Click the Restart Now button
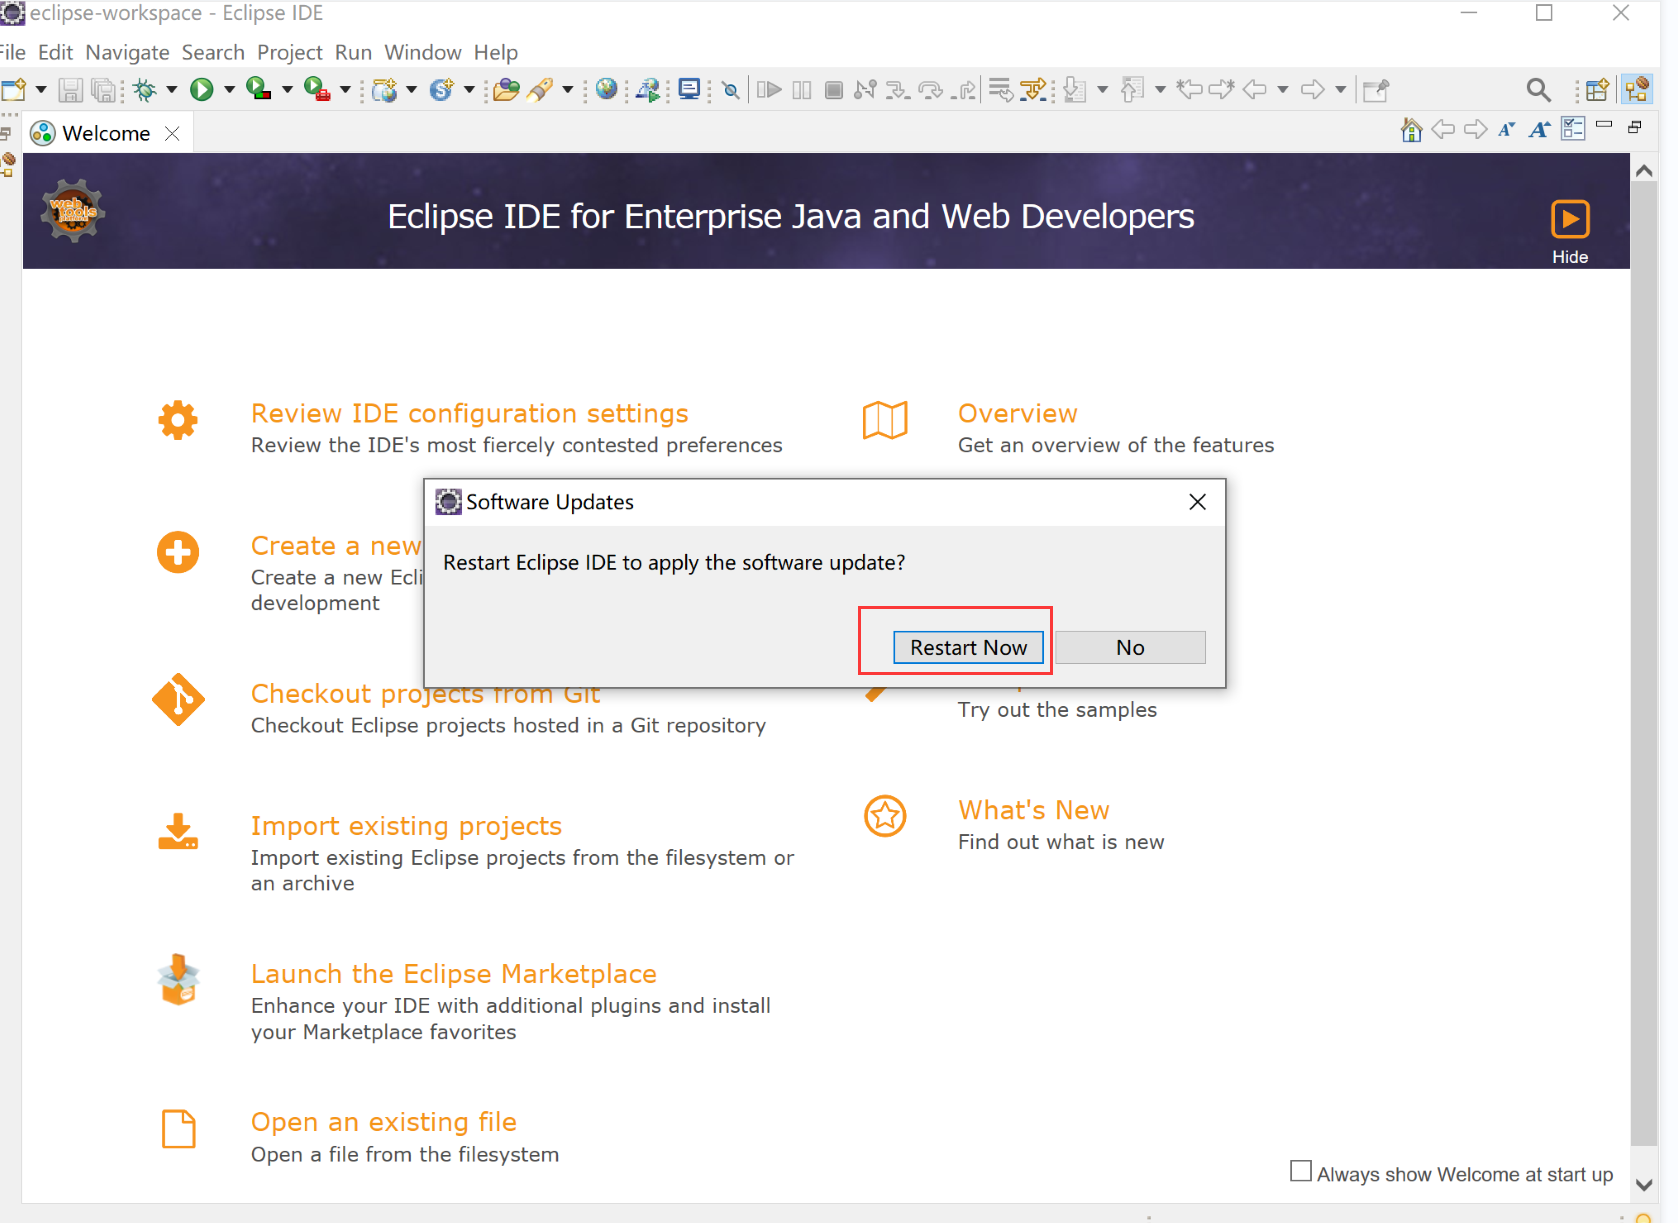Screen dimensions: 1678x1223 pyautogui.click(x=968, y=647)
